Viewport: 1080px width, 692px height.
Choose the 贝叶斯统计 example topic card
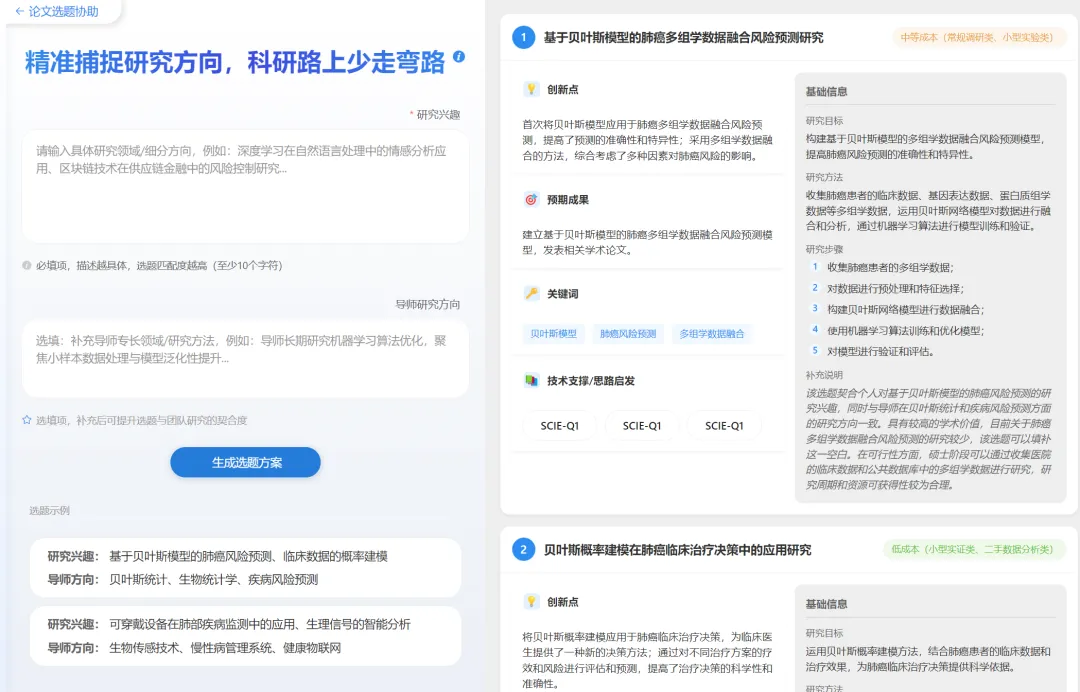tap(245, 568)
